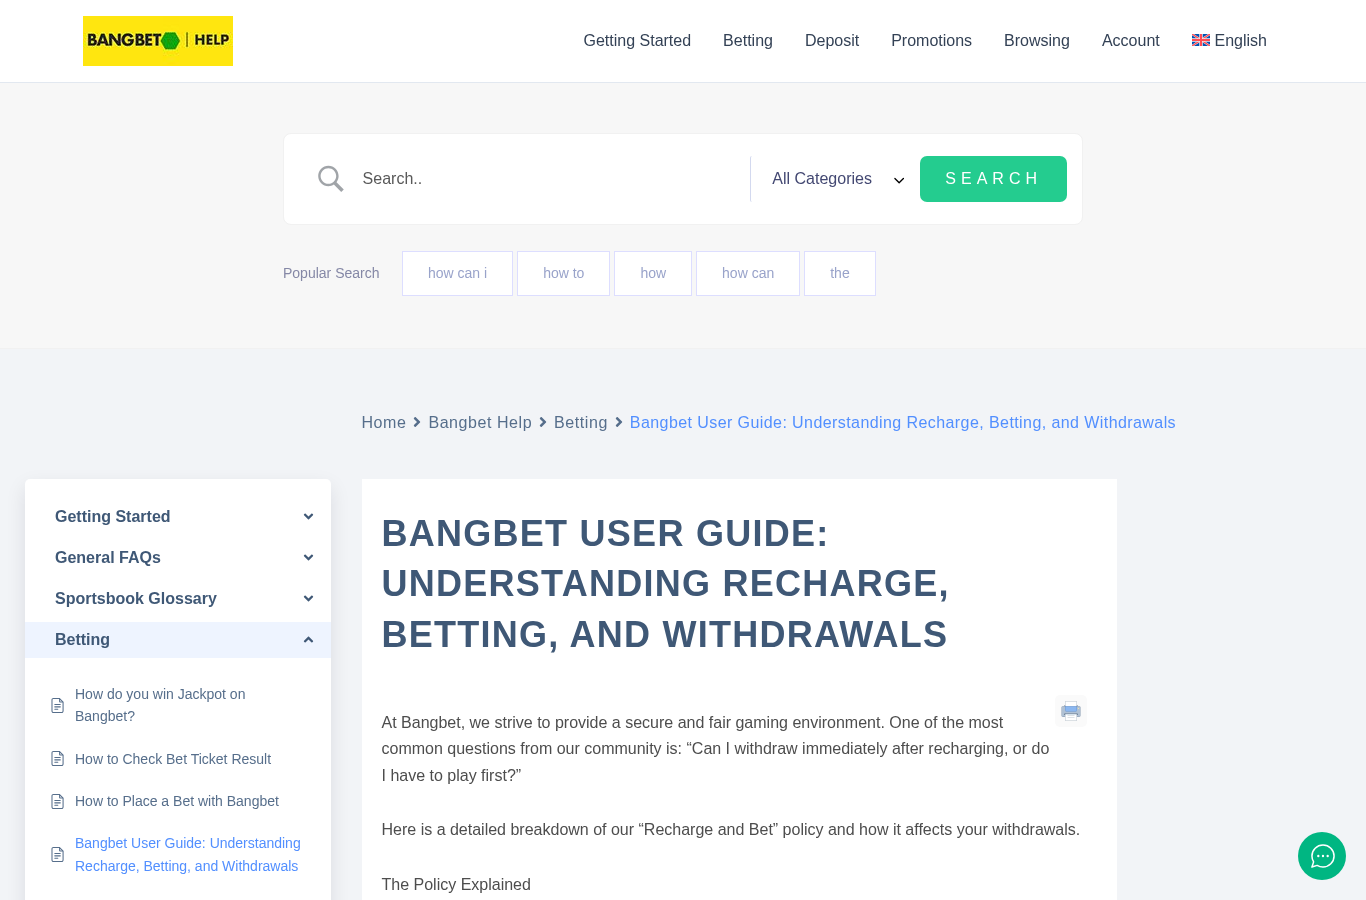
Task: Click the sentence 'Here is a detailed breakdown'
Action: pyautogui.click(x=731, y=830)
